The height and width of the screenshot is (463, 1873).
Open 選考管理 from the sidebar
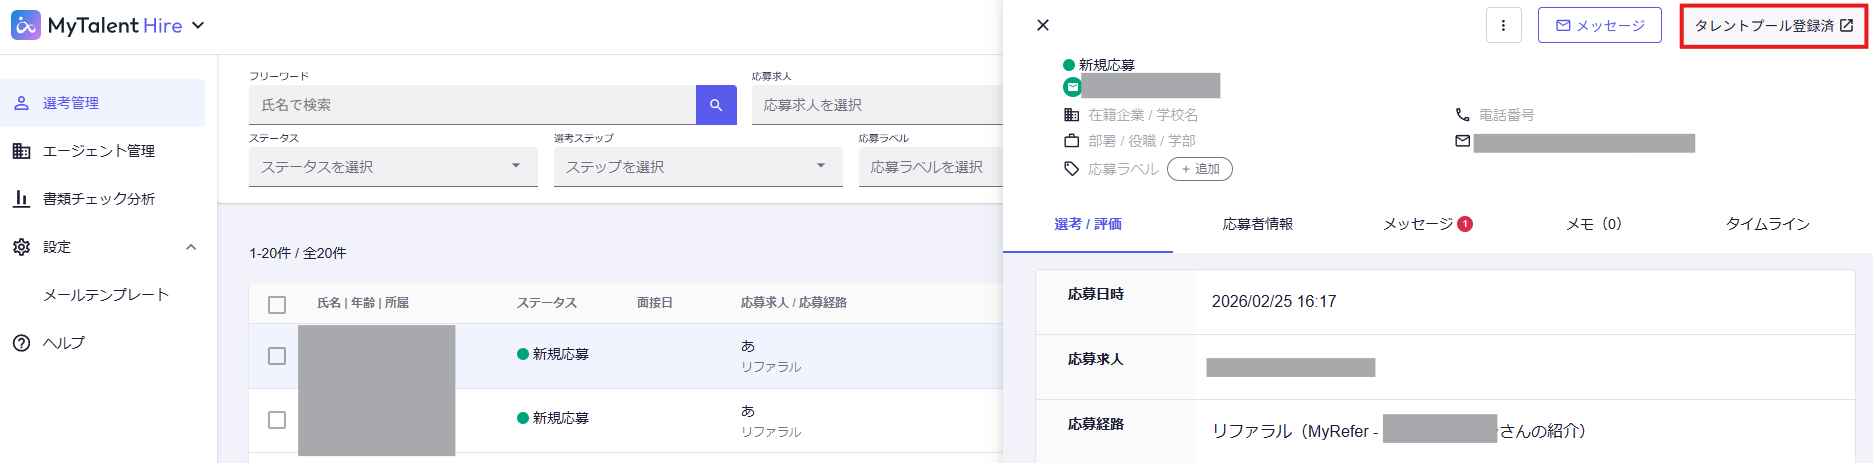tap(71, 103)
